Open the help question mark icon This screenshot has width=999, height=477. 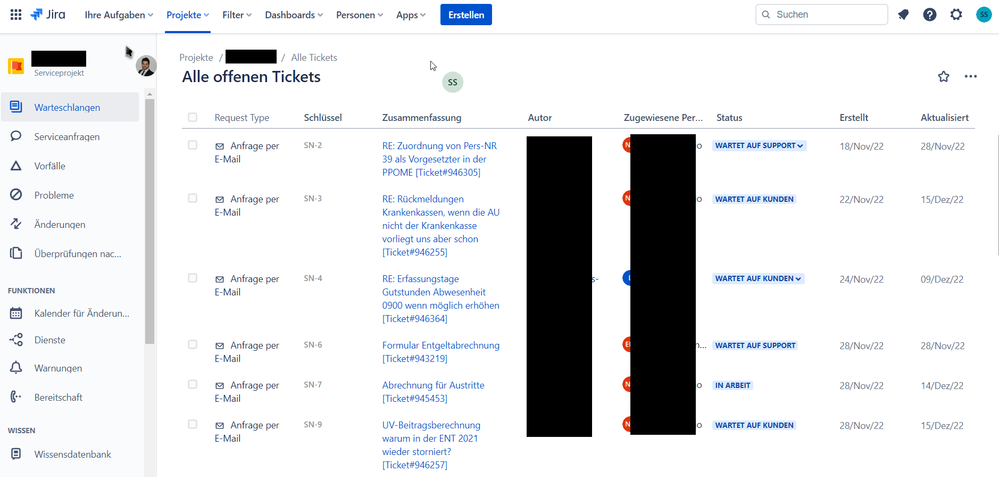pos(930,15)
